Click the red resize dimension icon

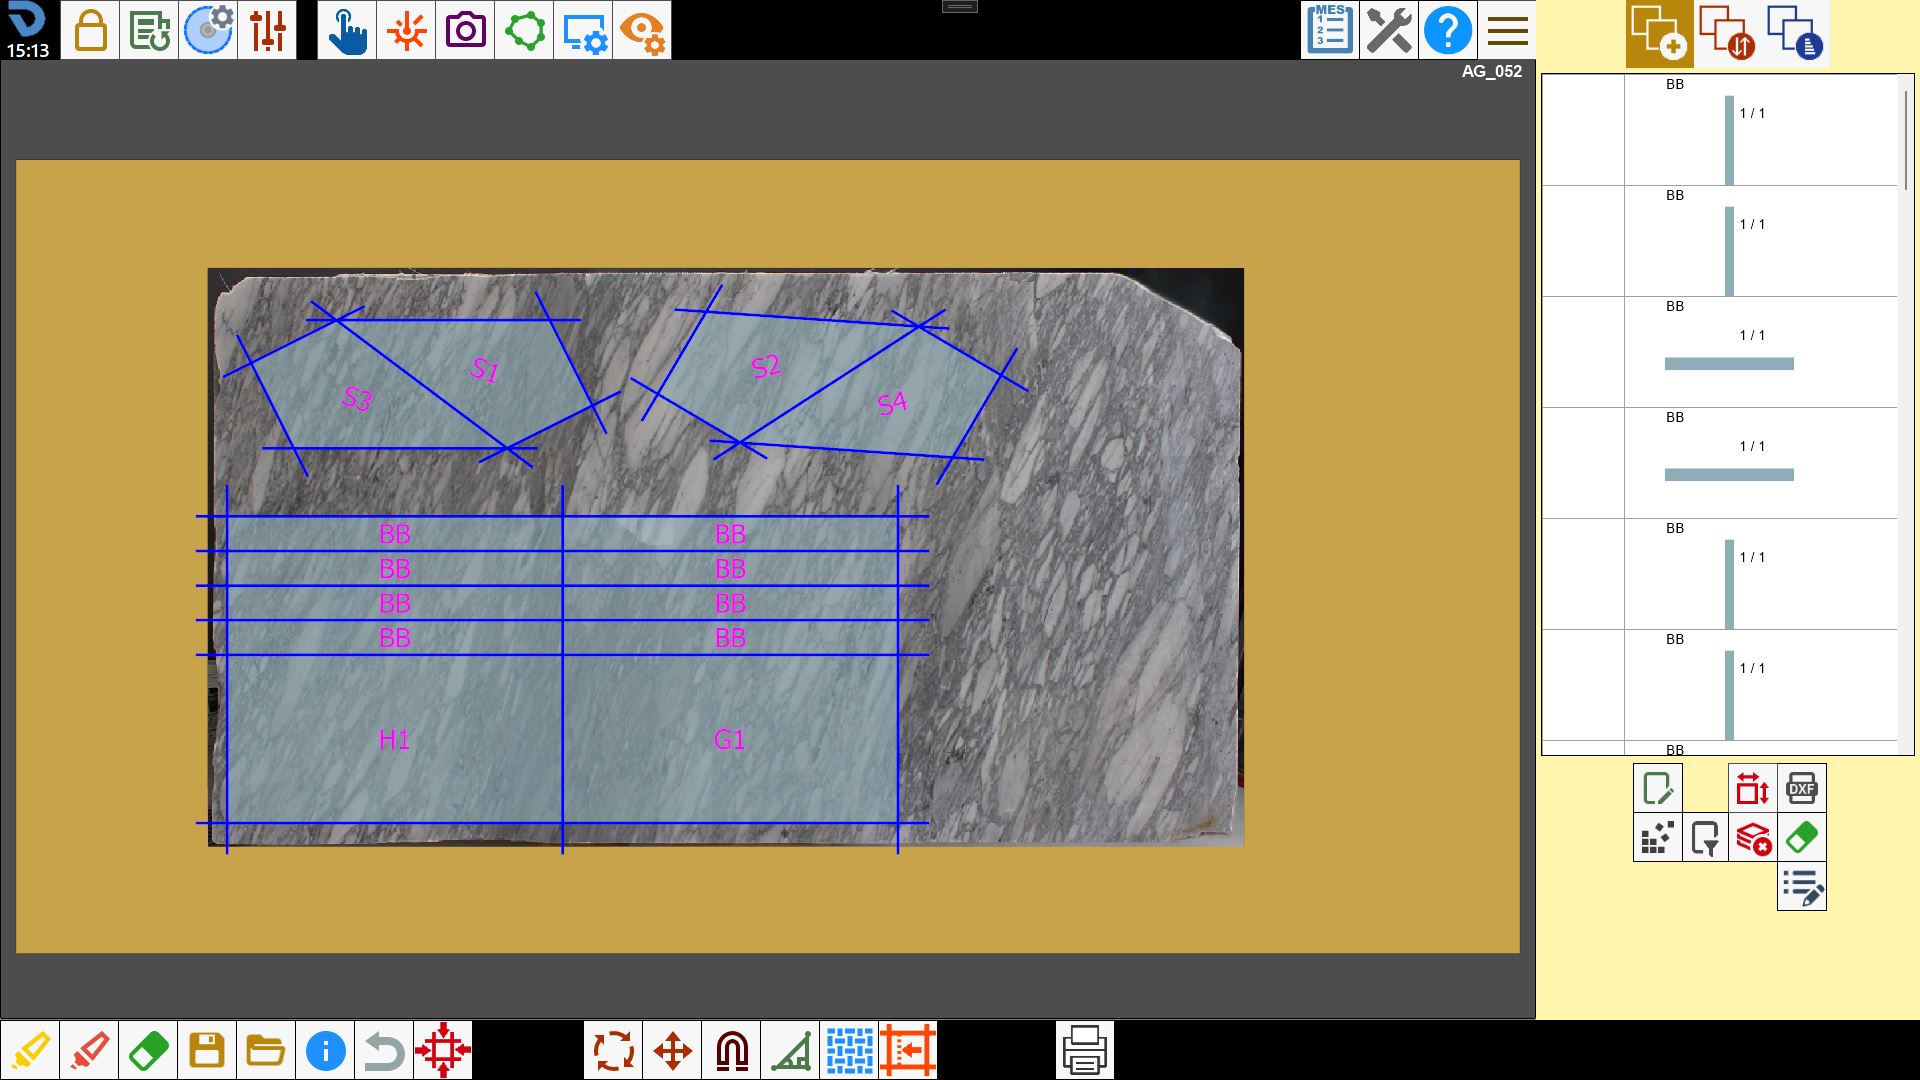pos(1753,789)
